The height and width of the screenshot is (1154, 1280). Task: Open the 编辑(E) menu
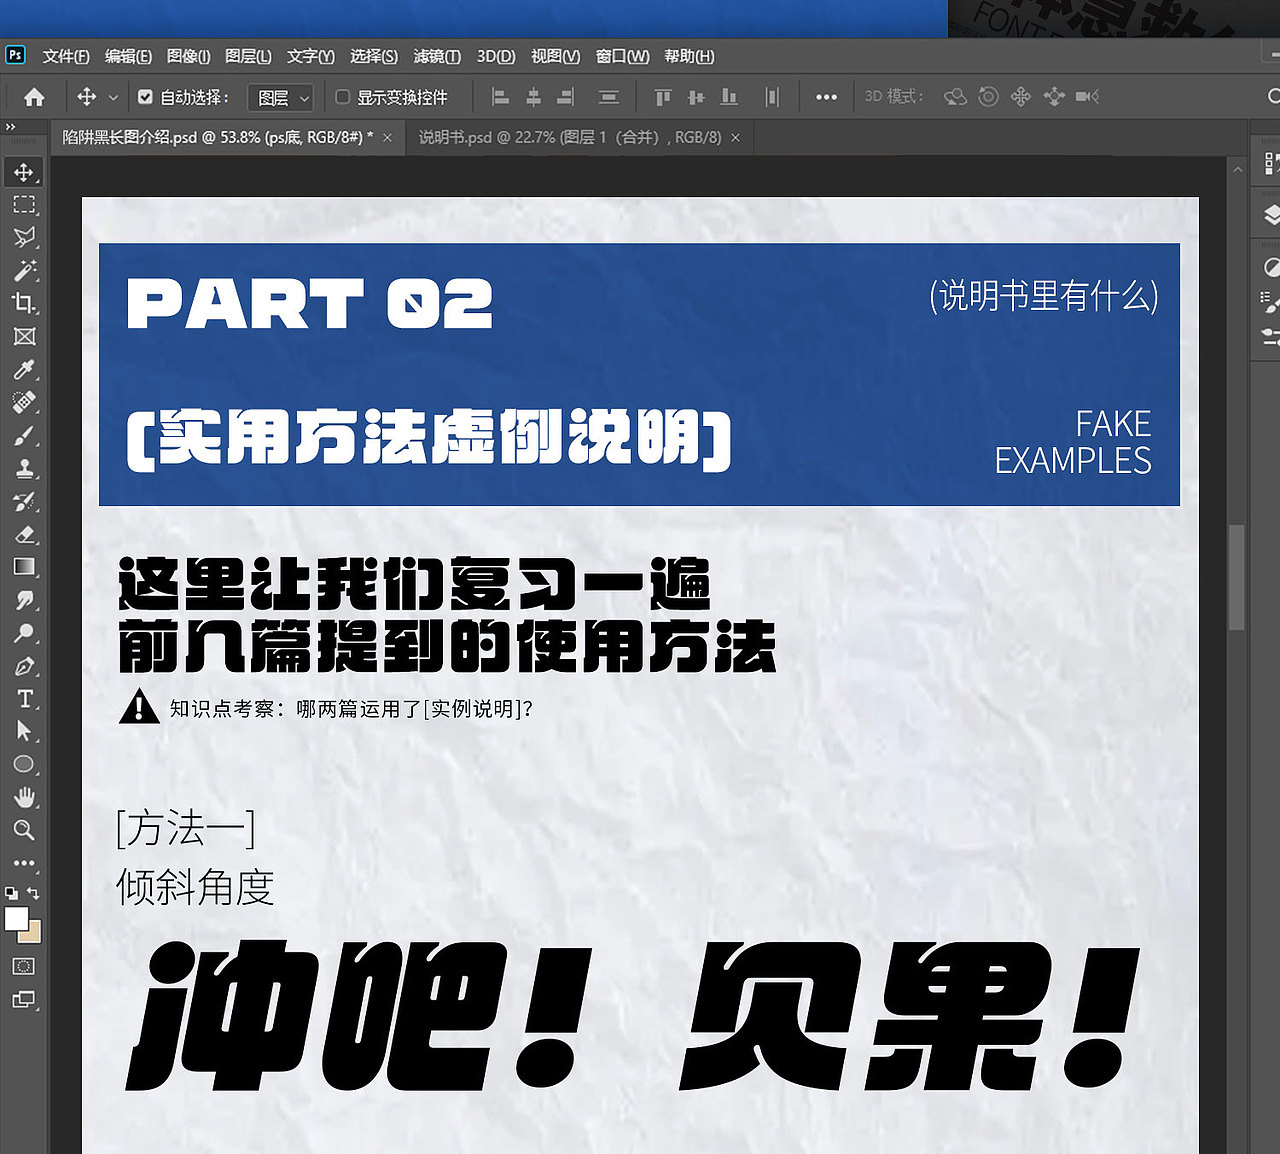tap(128, 56)
